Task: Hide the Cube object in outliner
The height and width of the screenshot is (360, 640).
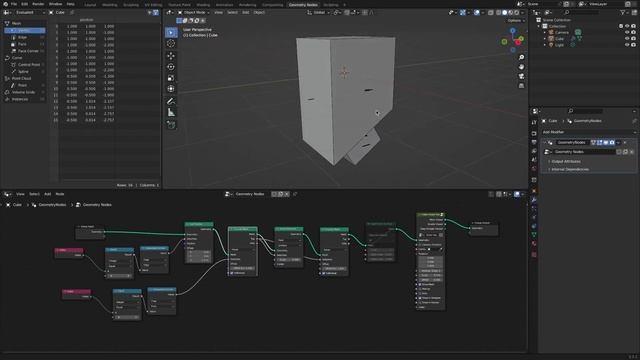Action: click(627, 38)
